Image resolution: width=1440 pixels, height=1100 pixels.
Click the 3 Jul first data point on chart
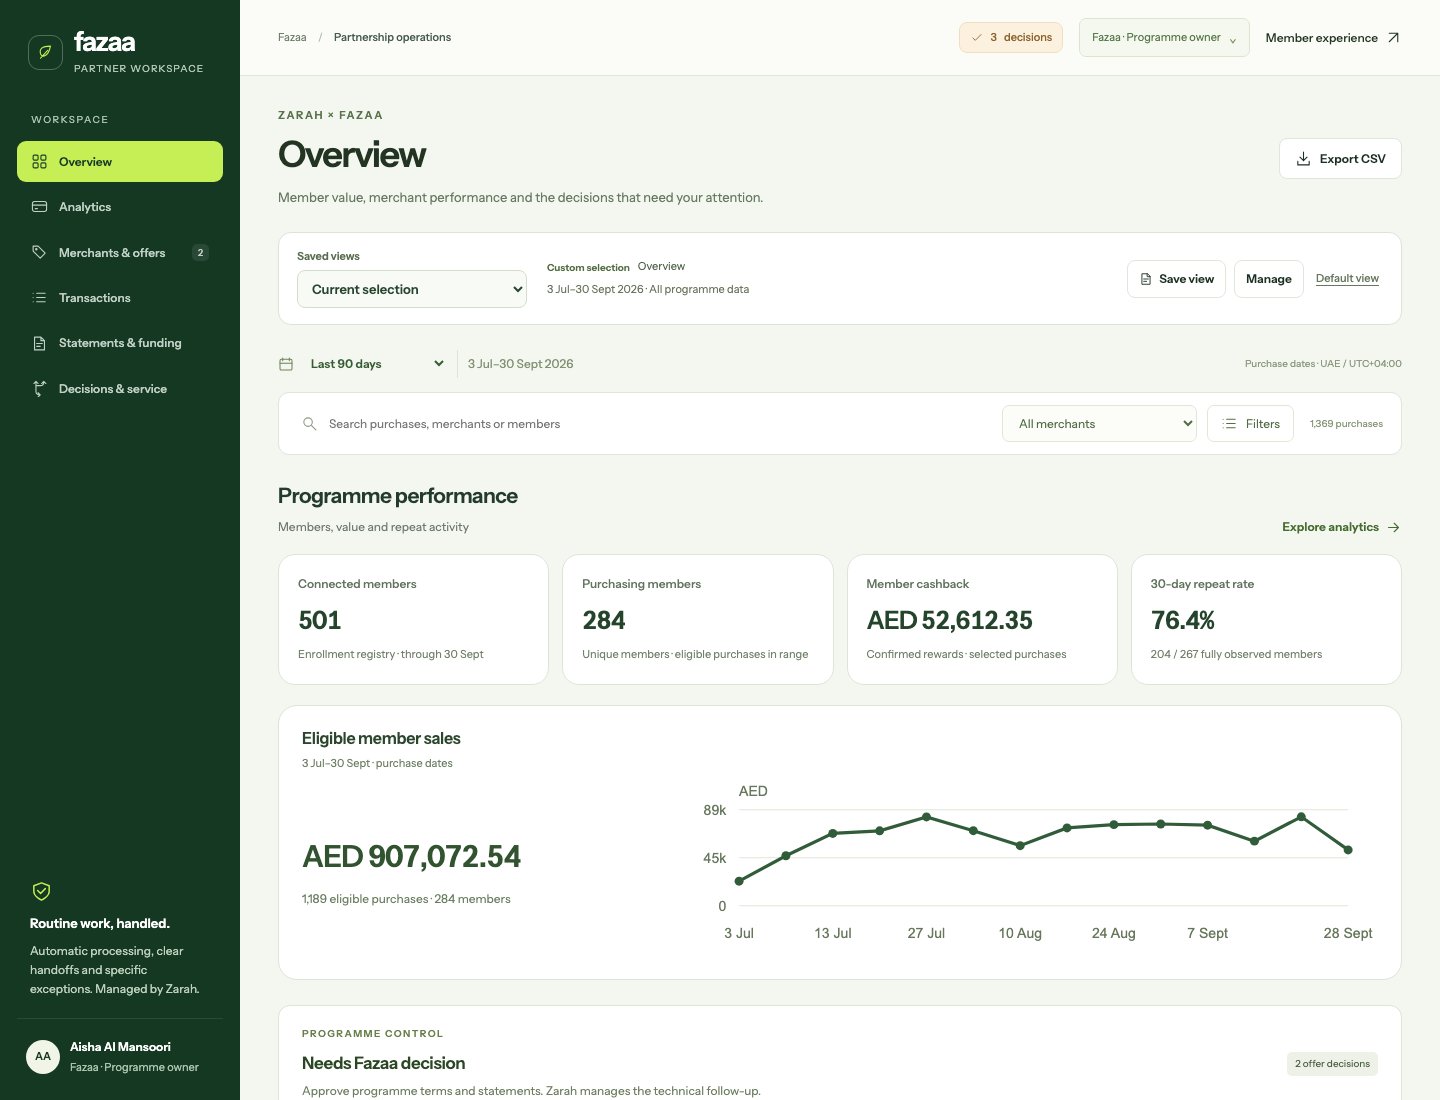739,881
